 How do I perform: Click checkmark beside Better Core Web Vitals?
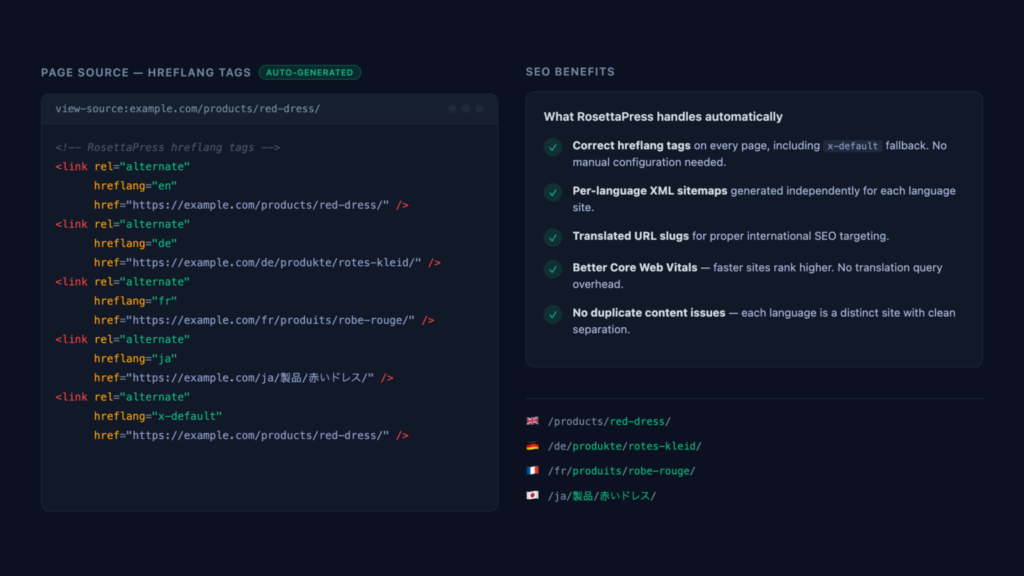553,269
